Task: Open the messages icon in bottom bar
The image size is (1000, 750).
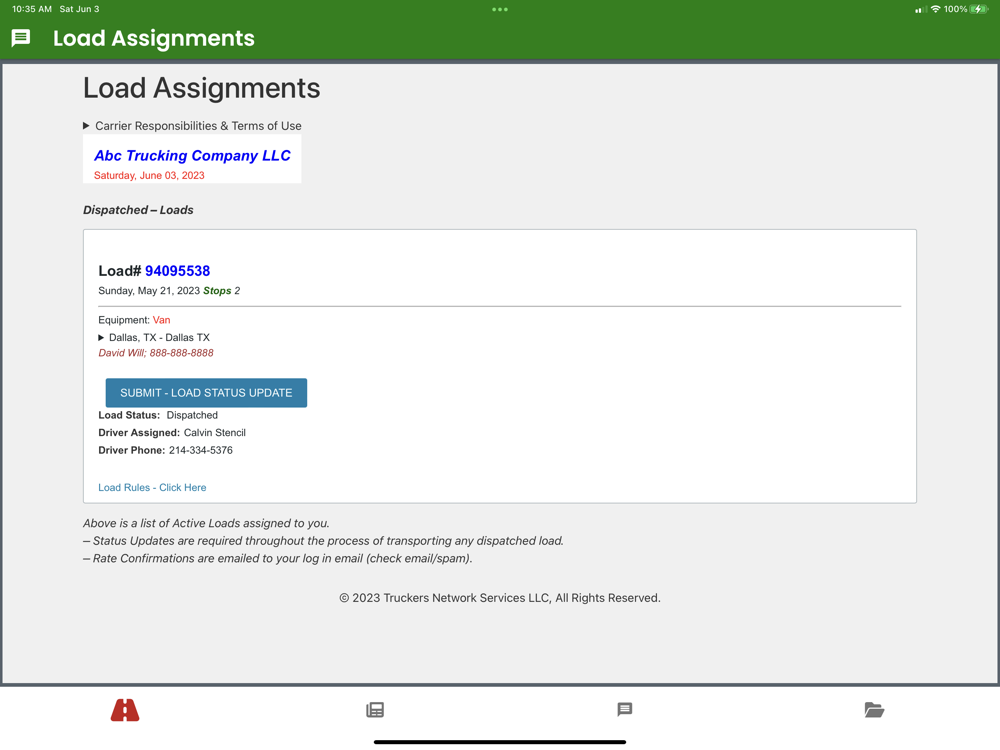Action: pos(625,710)
